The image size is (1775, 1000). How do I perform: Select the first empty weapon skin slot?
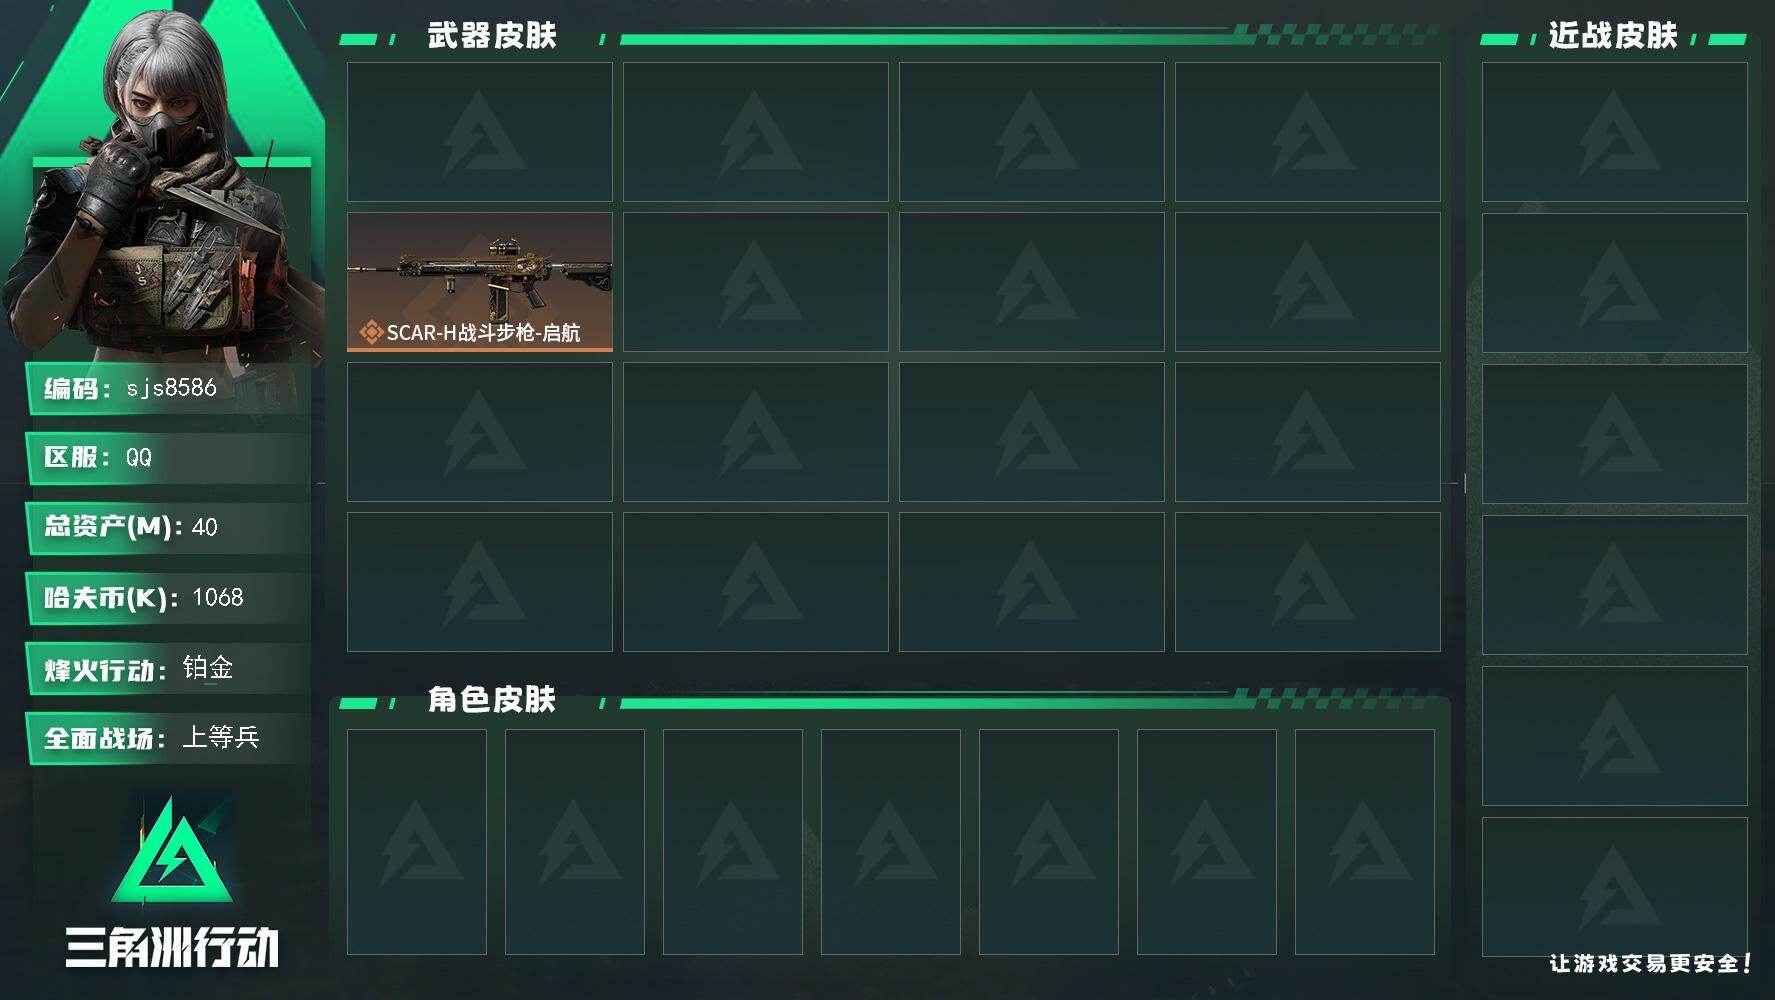[480, 132]
